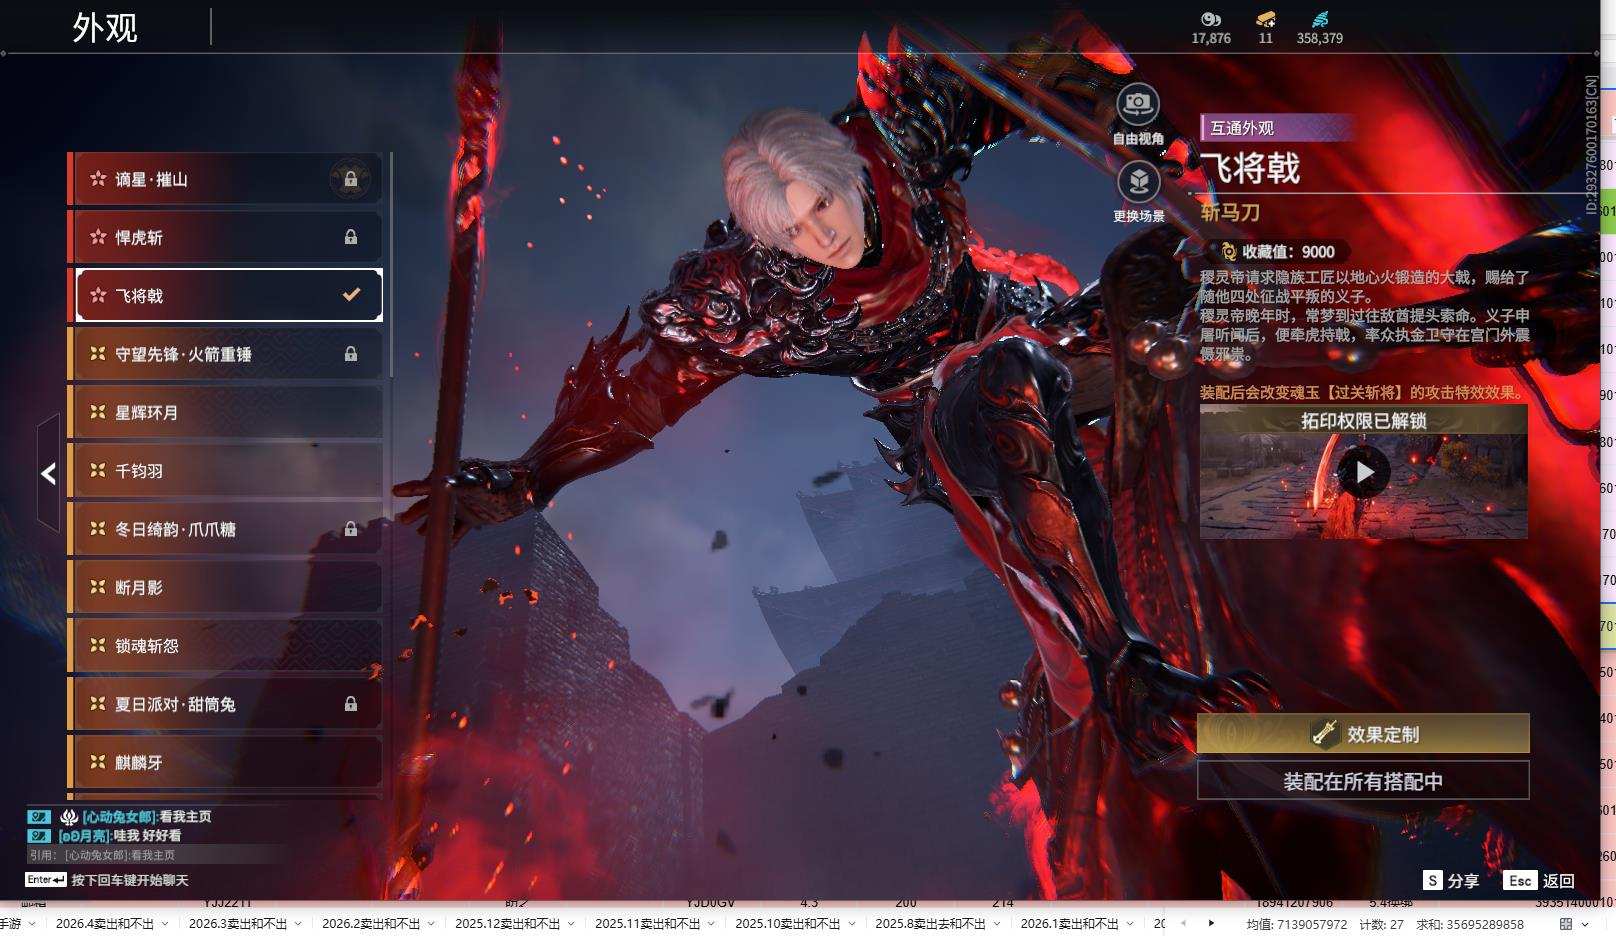Click the skin list vertical scrollbar

click(x=390, y=265)
